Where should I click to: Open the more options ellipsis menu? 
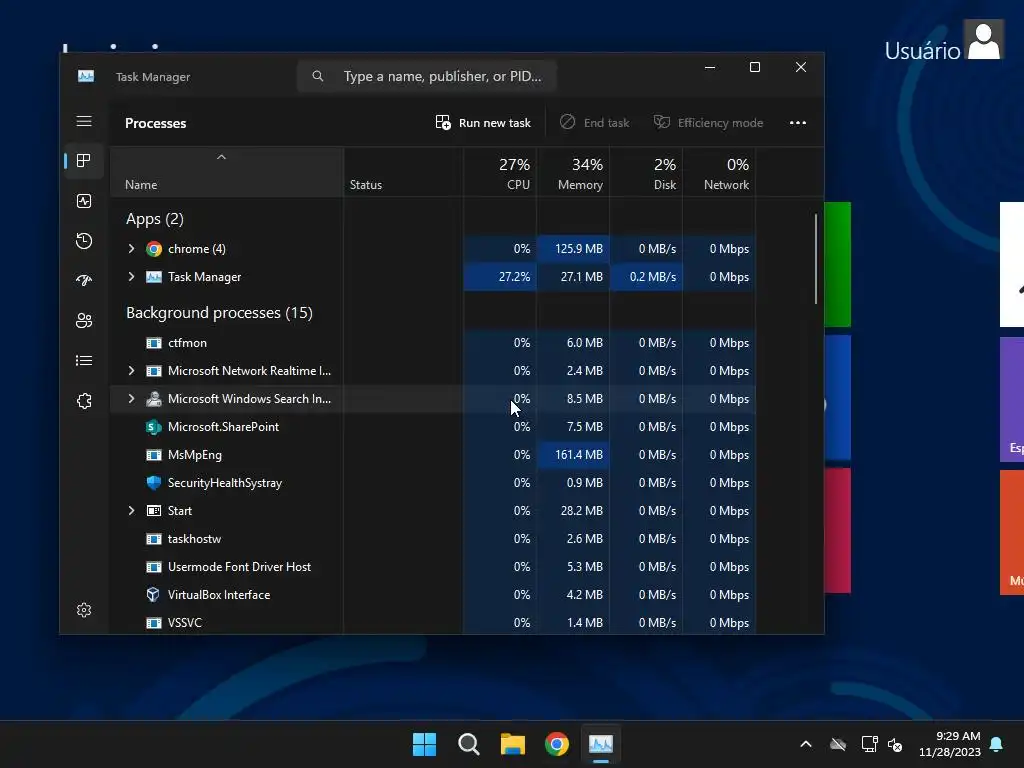pos(797,123)
